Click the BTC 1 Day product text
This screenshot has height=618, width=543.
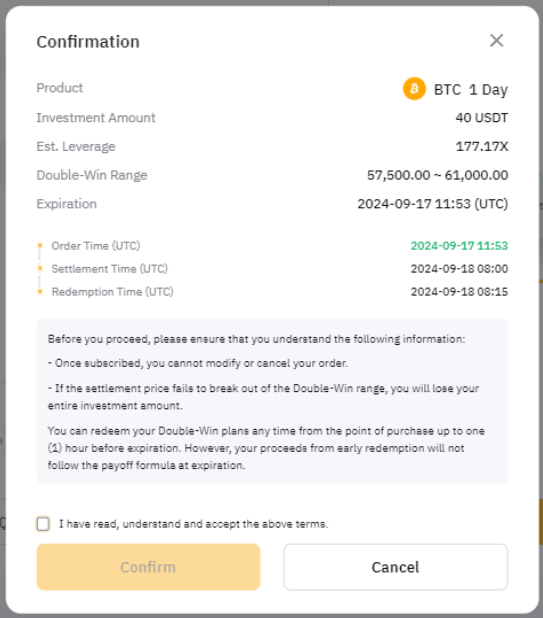pos(470,90)
